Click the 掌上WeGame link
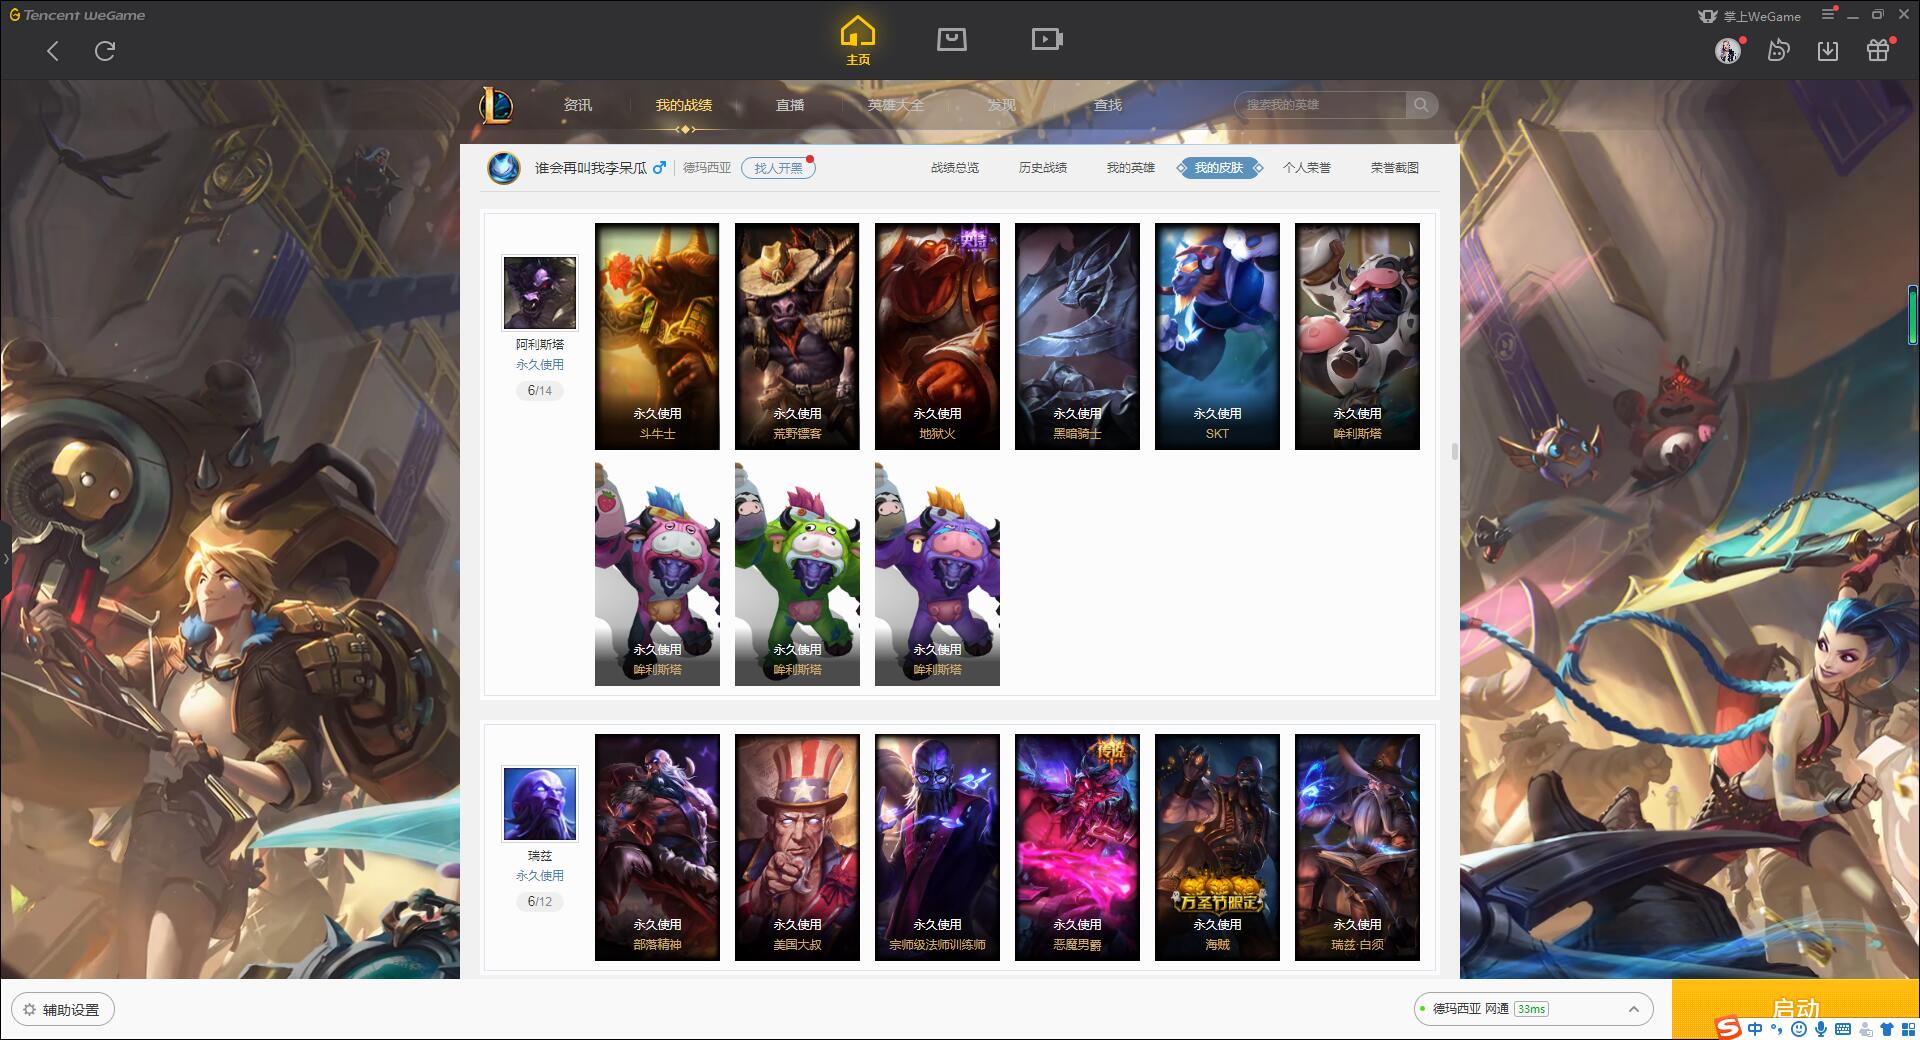This screenshot has height=1040, width=1920. tap(1750, 16)
